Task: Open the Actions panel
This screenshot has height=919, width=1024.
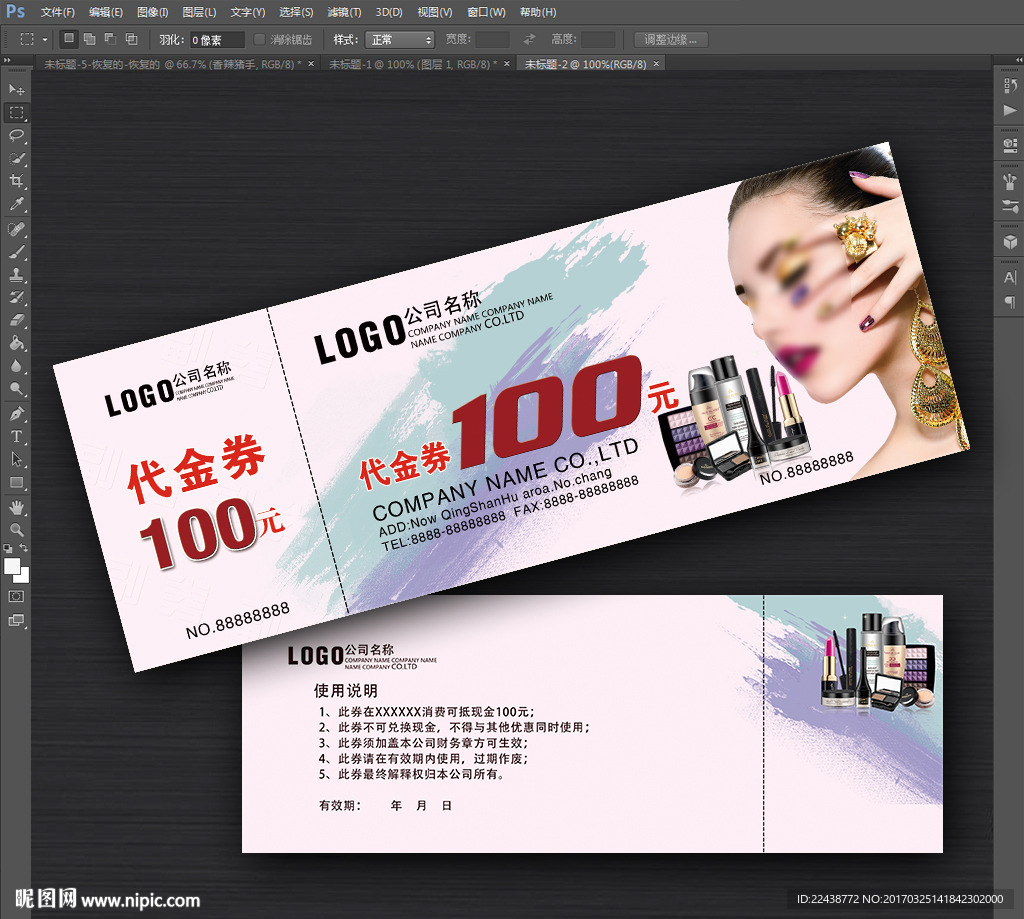Action: tap(1010, 110)
